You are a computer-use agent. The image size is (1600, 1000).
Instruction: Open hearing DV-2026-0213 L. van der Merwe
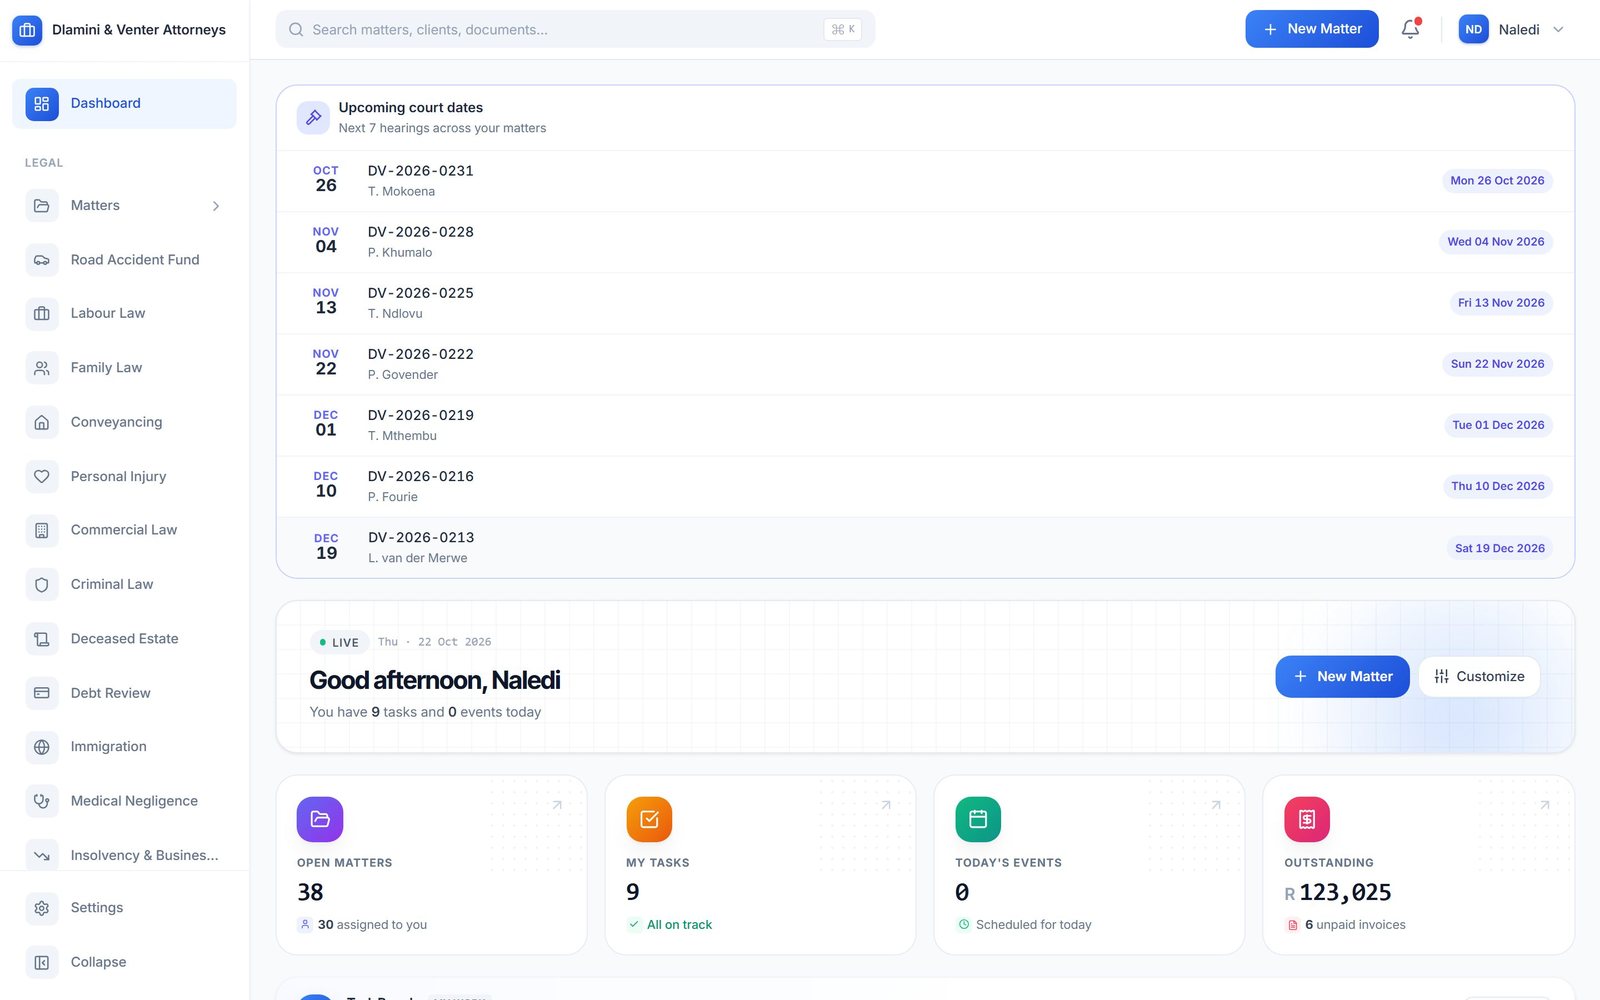pyautogui.click(x=925, y=548)
